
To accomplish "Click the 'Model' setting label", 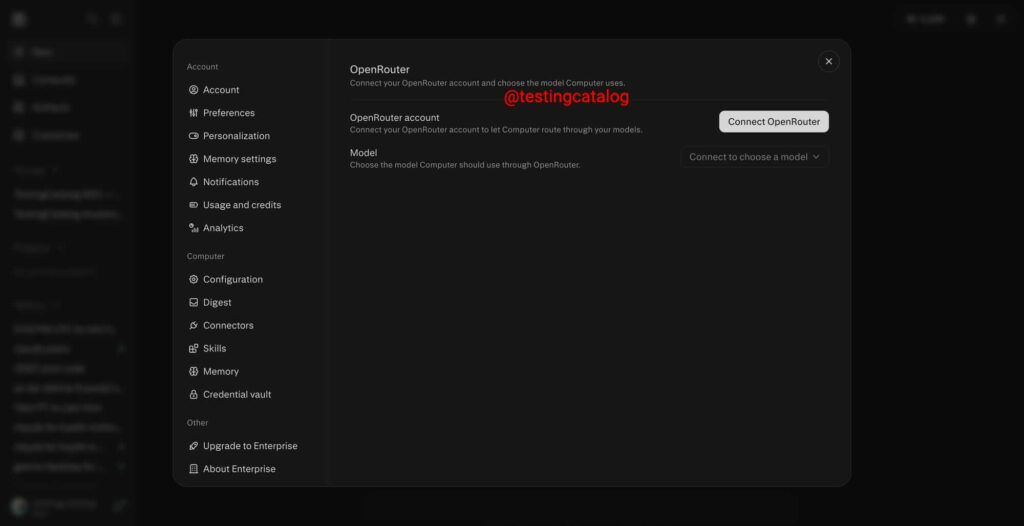I will pos(363,153).
